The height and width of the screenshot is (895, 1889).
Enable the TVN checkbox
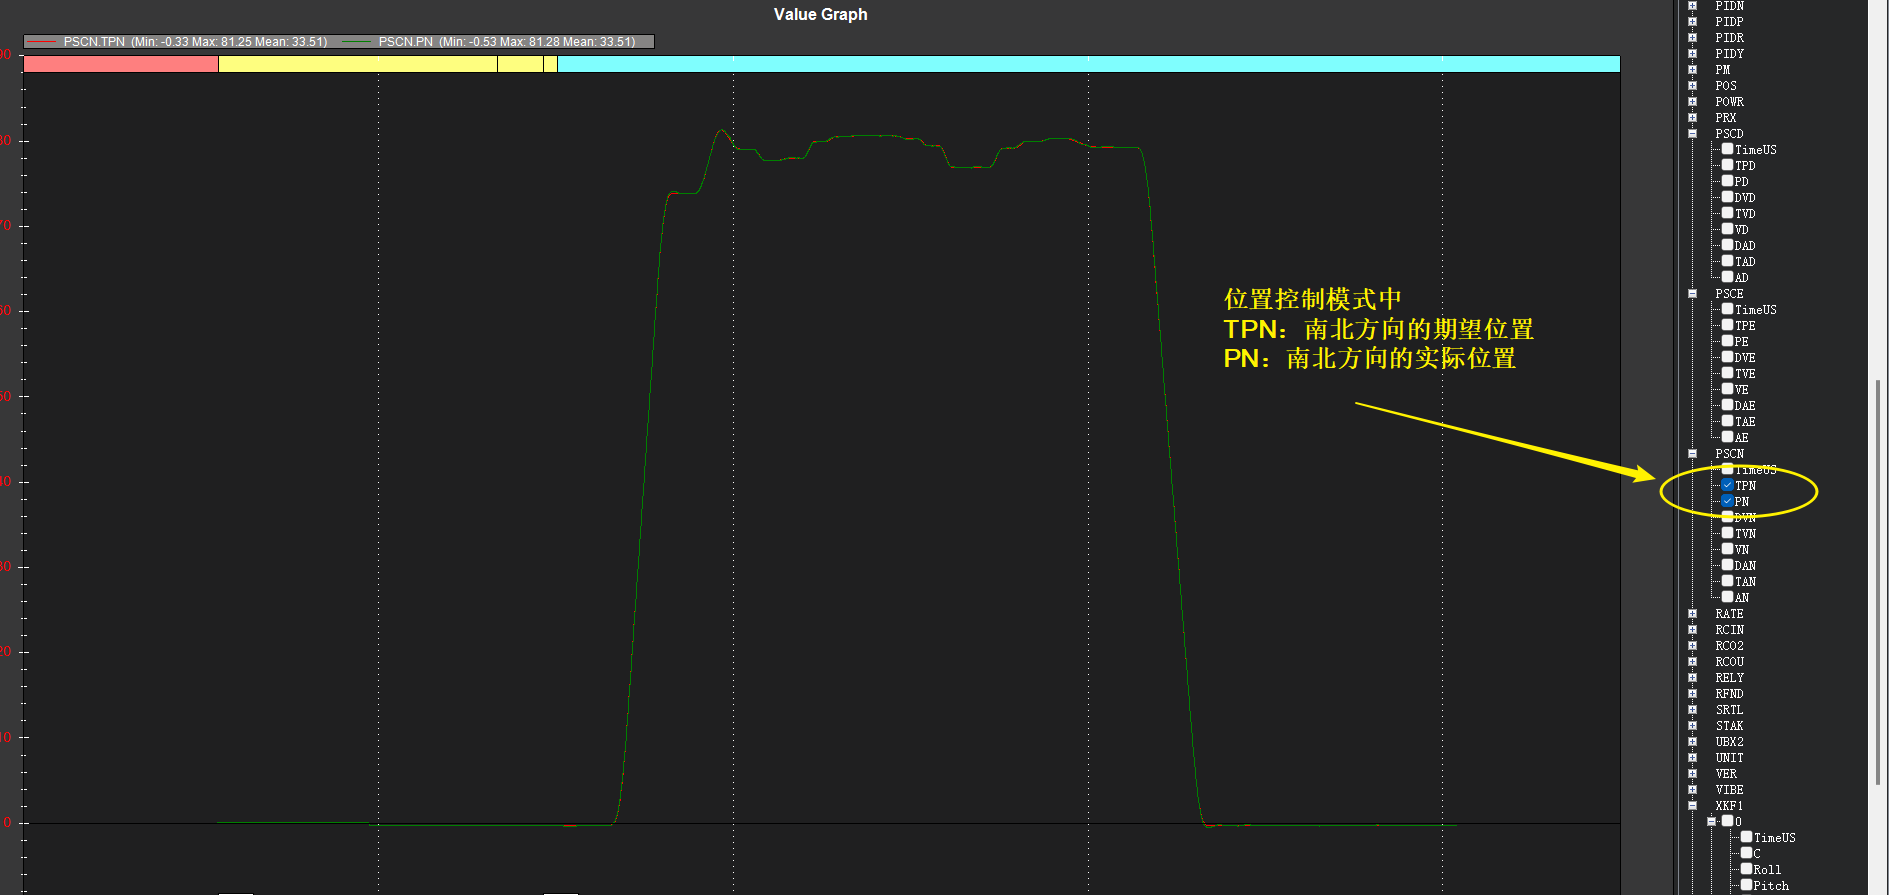click(1727, 533)
